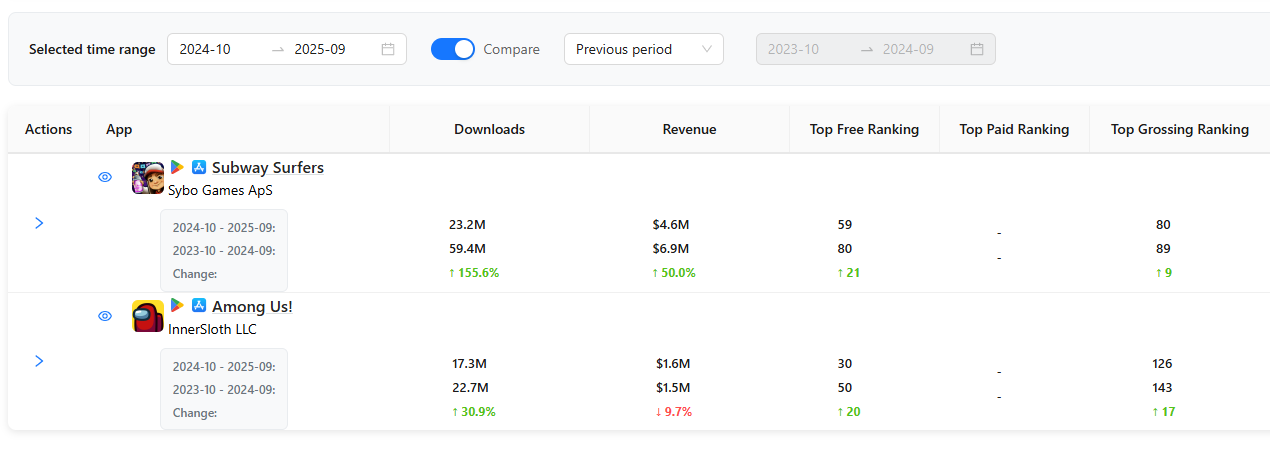The height and width of the screenshot is (449, 1270).
Task: Toggle eye icon for Subway Surfers
Action: pyautogui.click(x=105, y=177)
